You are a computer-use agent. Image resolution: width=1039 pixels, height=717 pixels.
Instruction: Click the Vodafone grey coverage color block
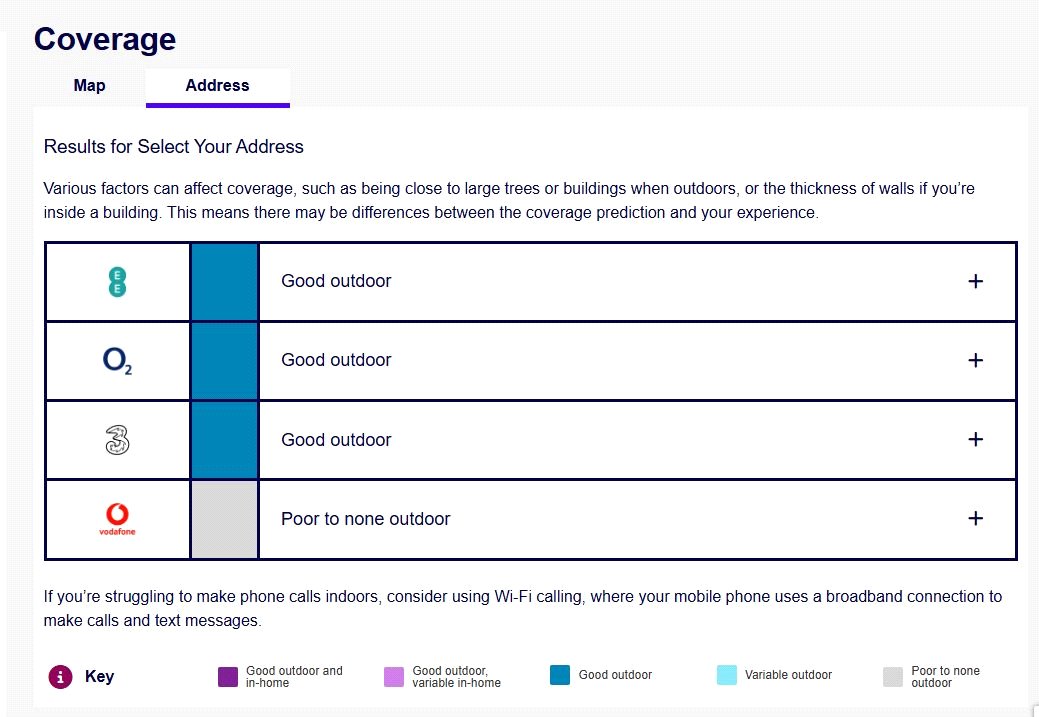[224, 519]
